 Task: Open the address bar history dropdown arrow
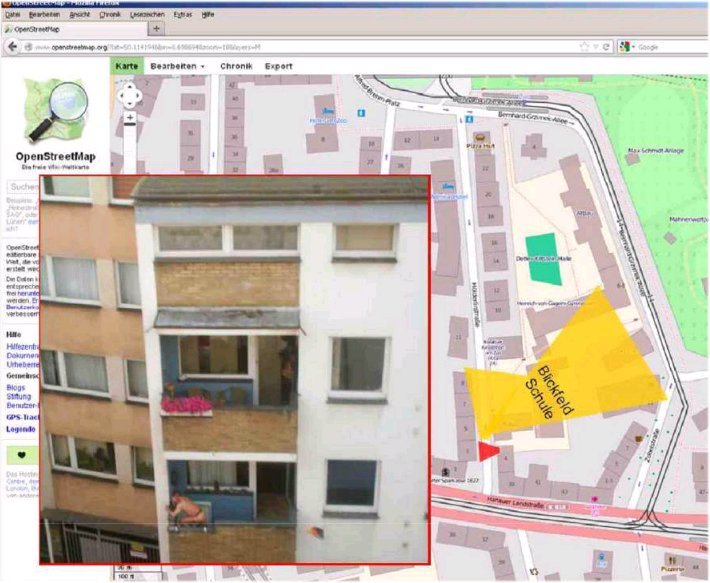point(595,47)
